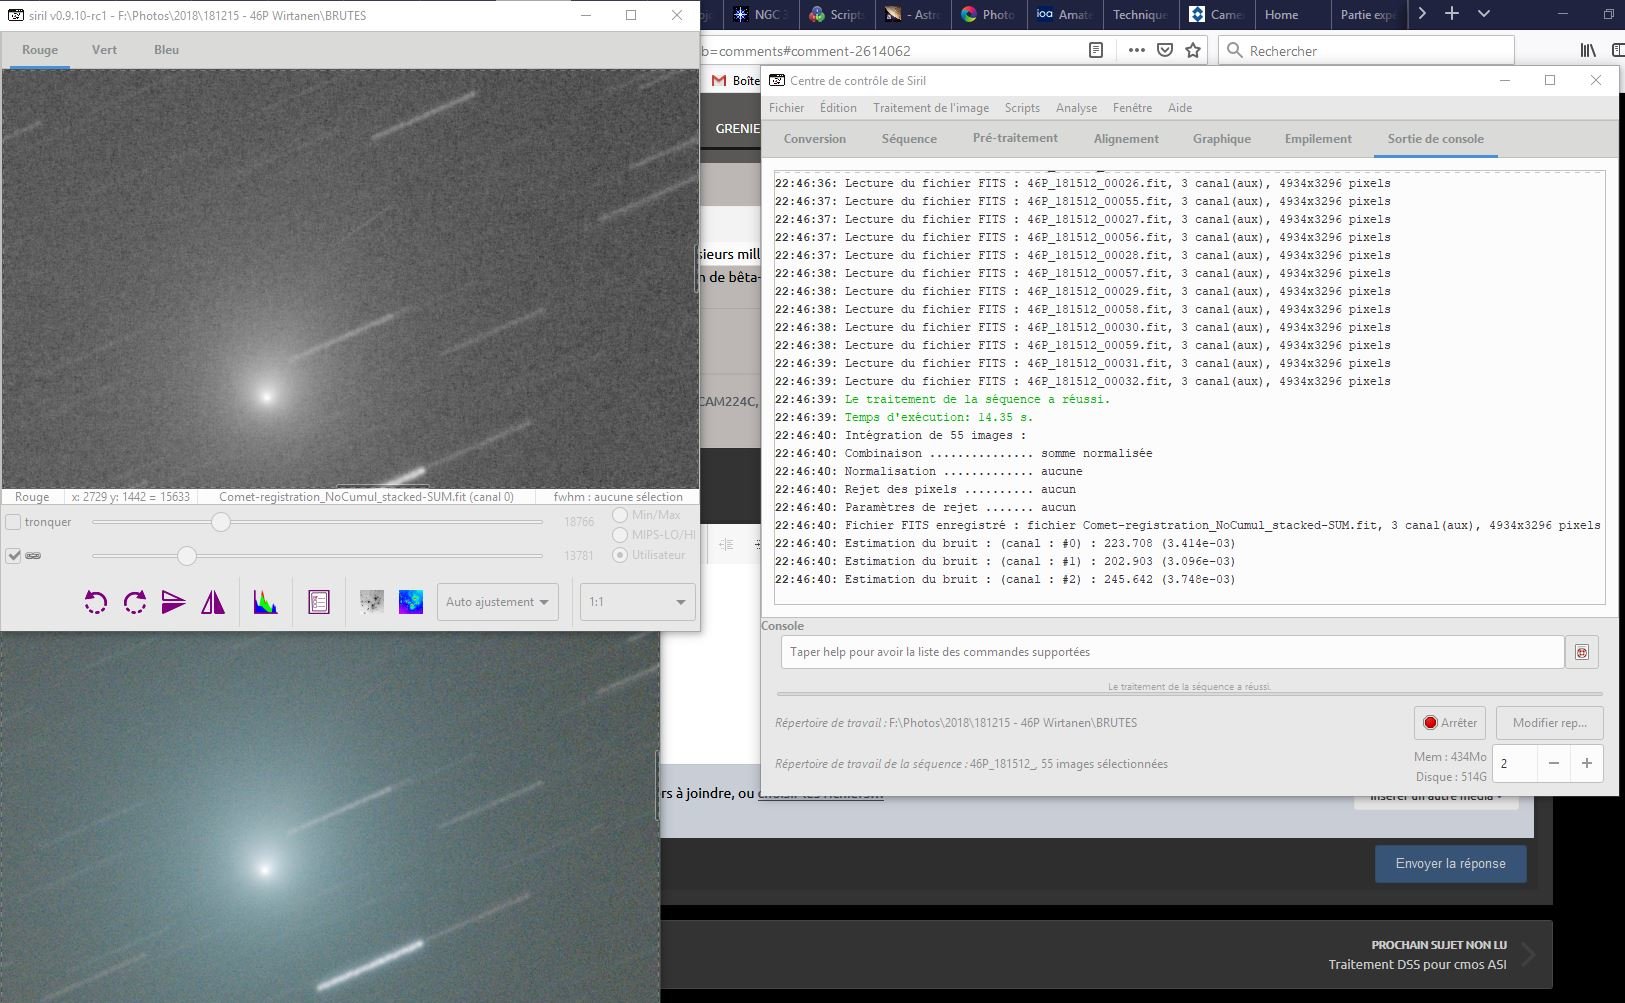Save the page to Pocket
The height and width of the screenshot is (1003, 1625).
1165,50
